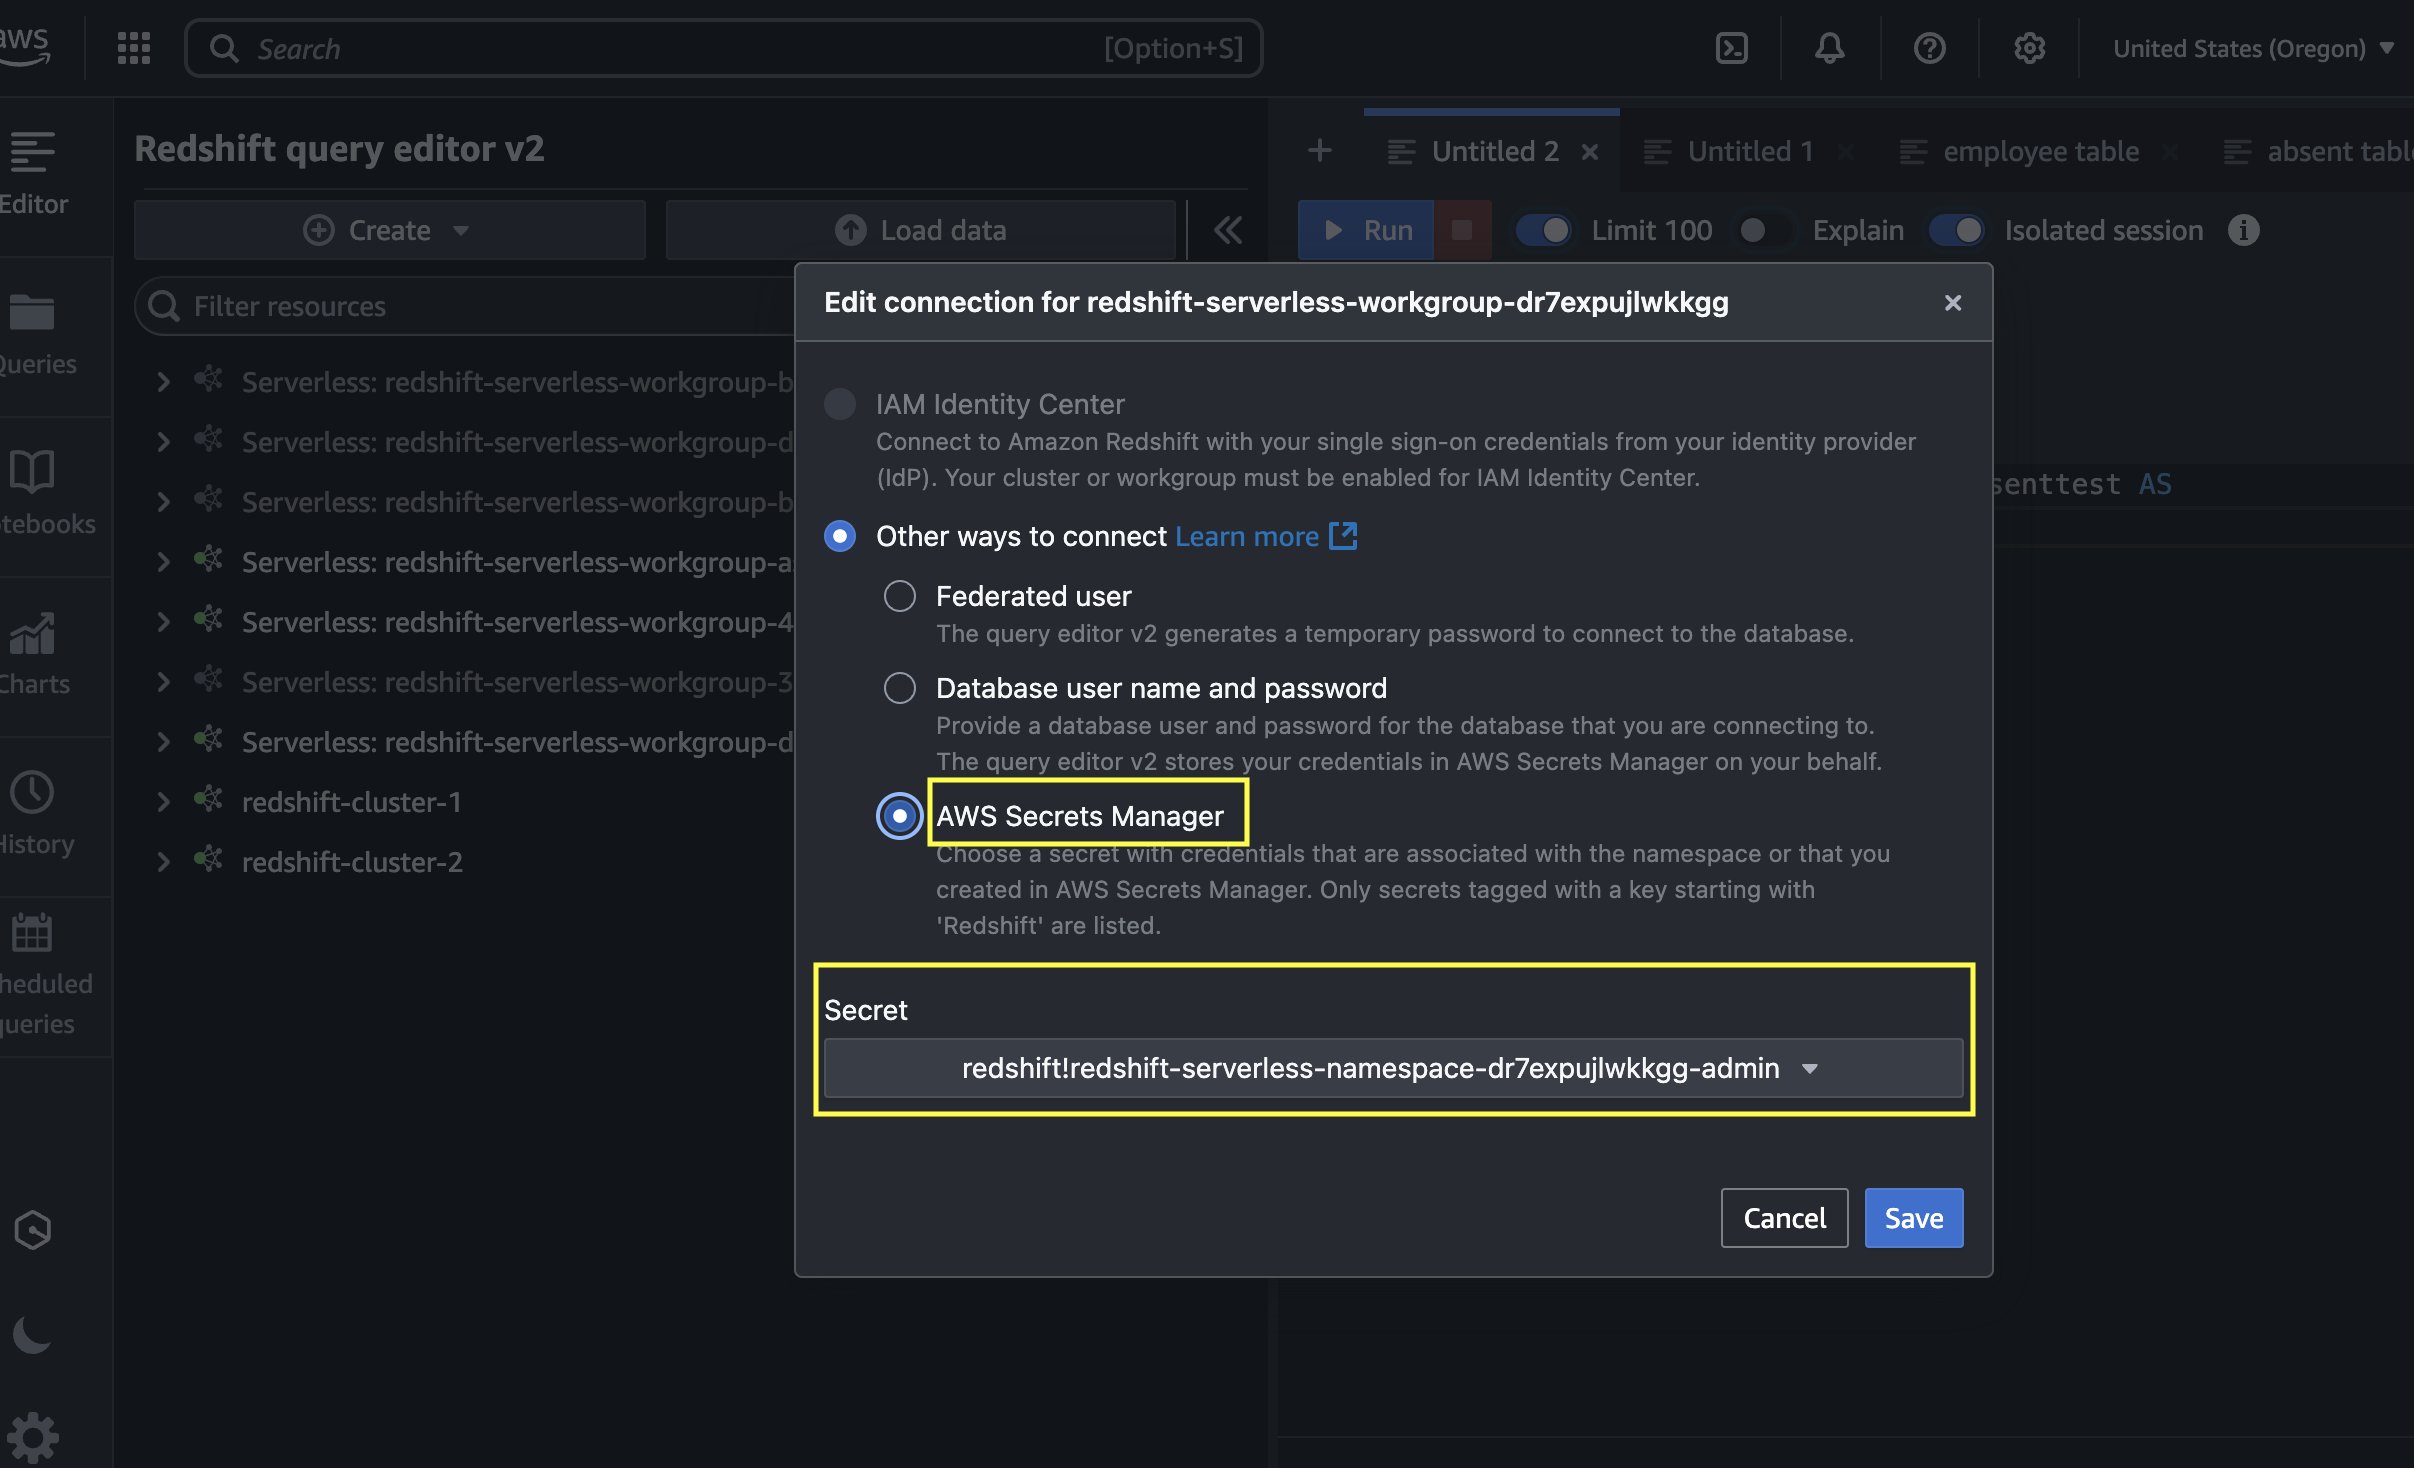Image resolution: width=2414 pixels, height=1468 pixels.
Task: Toggle dark mode moon icon
Action: coord(32,1334)
